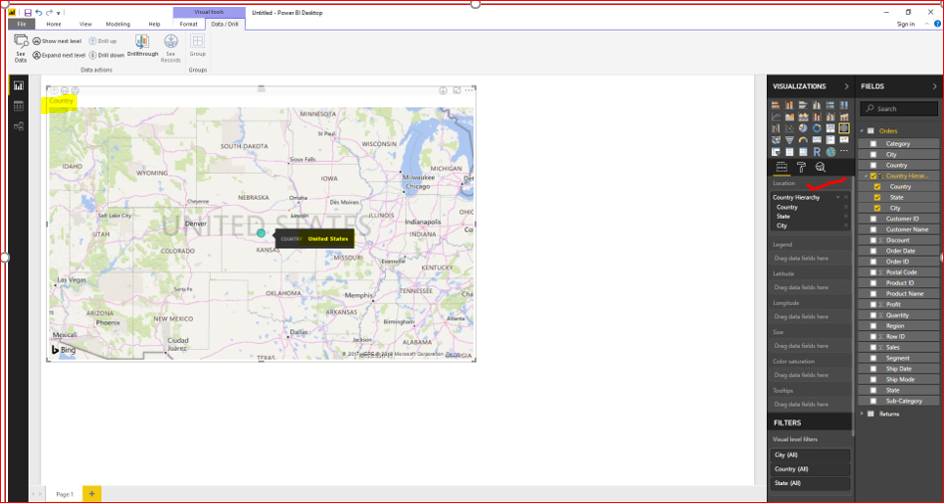Select the Treemap visual

tap(831, 128)
